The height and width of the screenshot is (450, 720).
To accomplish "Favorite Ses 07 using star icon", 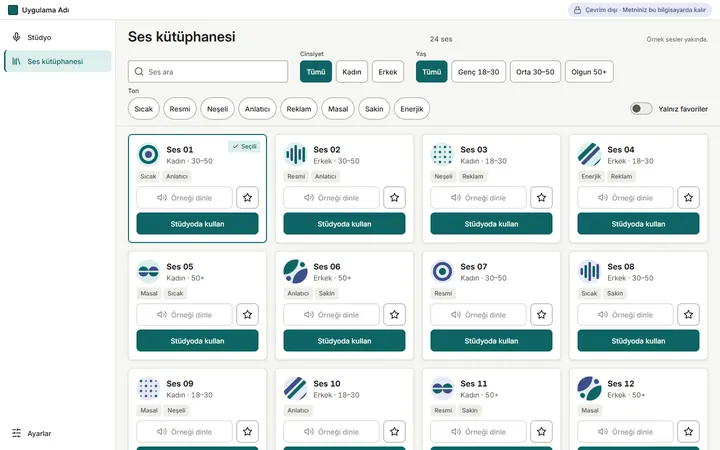I will coord(541,315).
